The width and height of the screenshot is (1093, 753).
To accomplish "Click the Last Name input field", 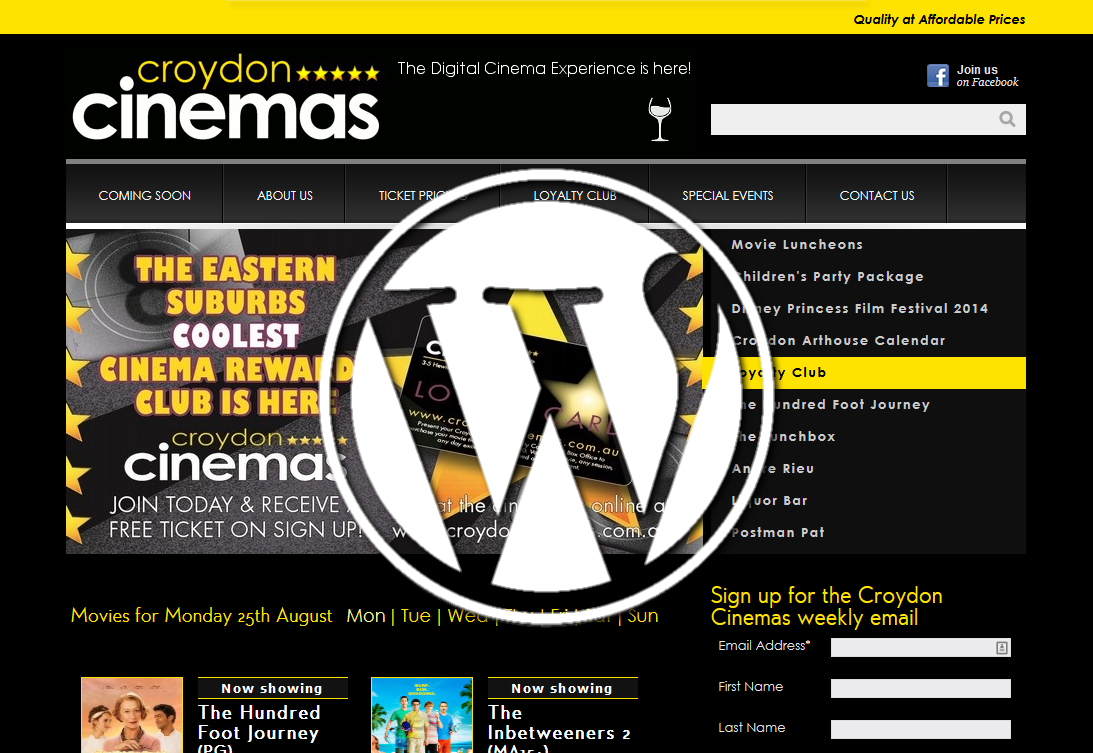I will tap(920, 729).
